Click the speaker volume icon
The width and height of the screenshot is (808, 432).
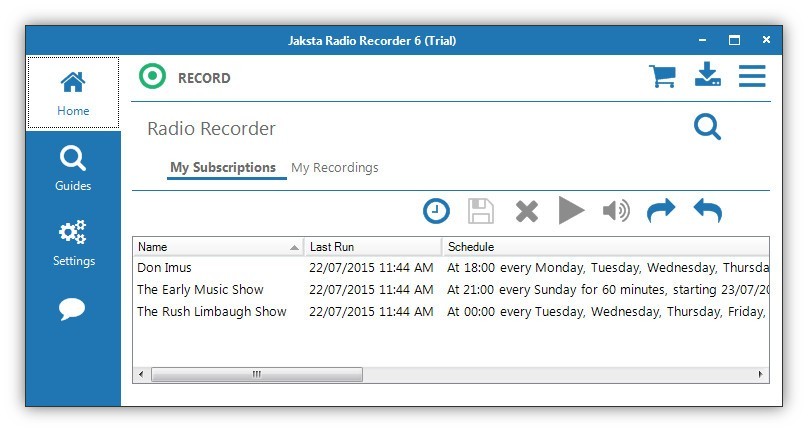pos(616,211)
